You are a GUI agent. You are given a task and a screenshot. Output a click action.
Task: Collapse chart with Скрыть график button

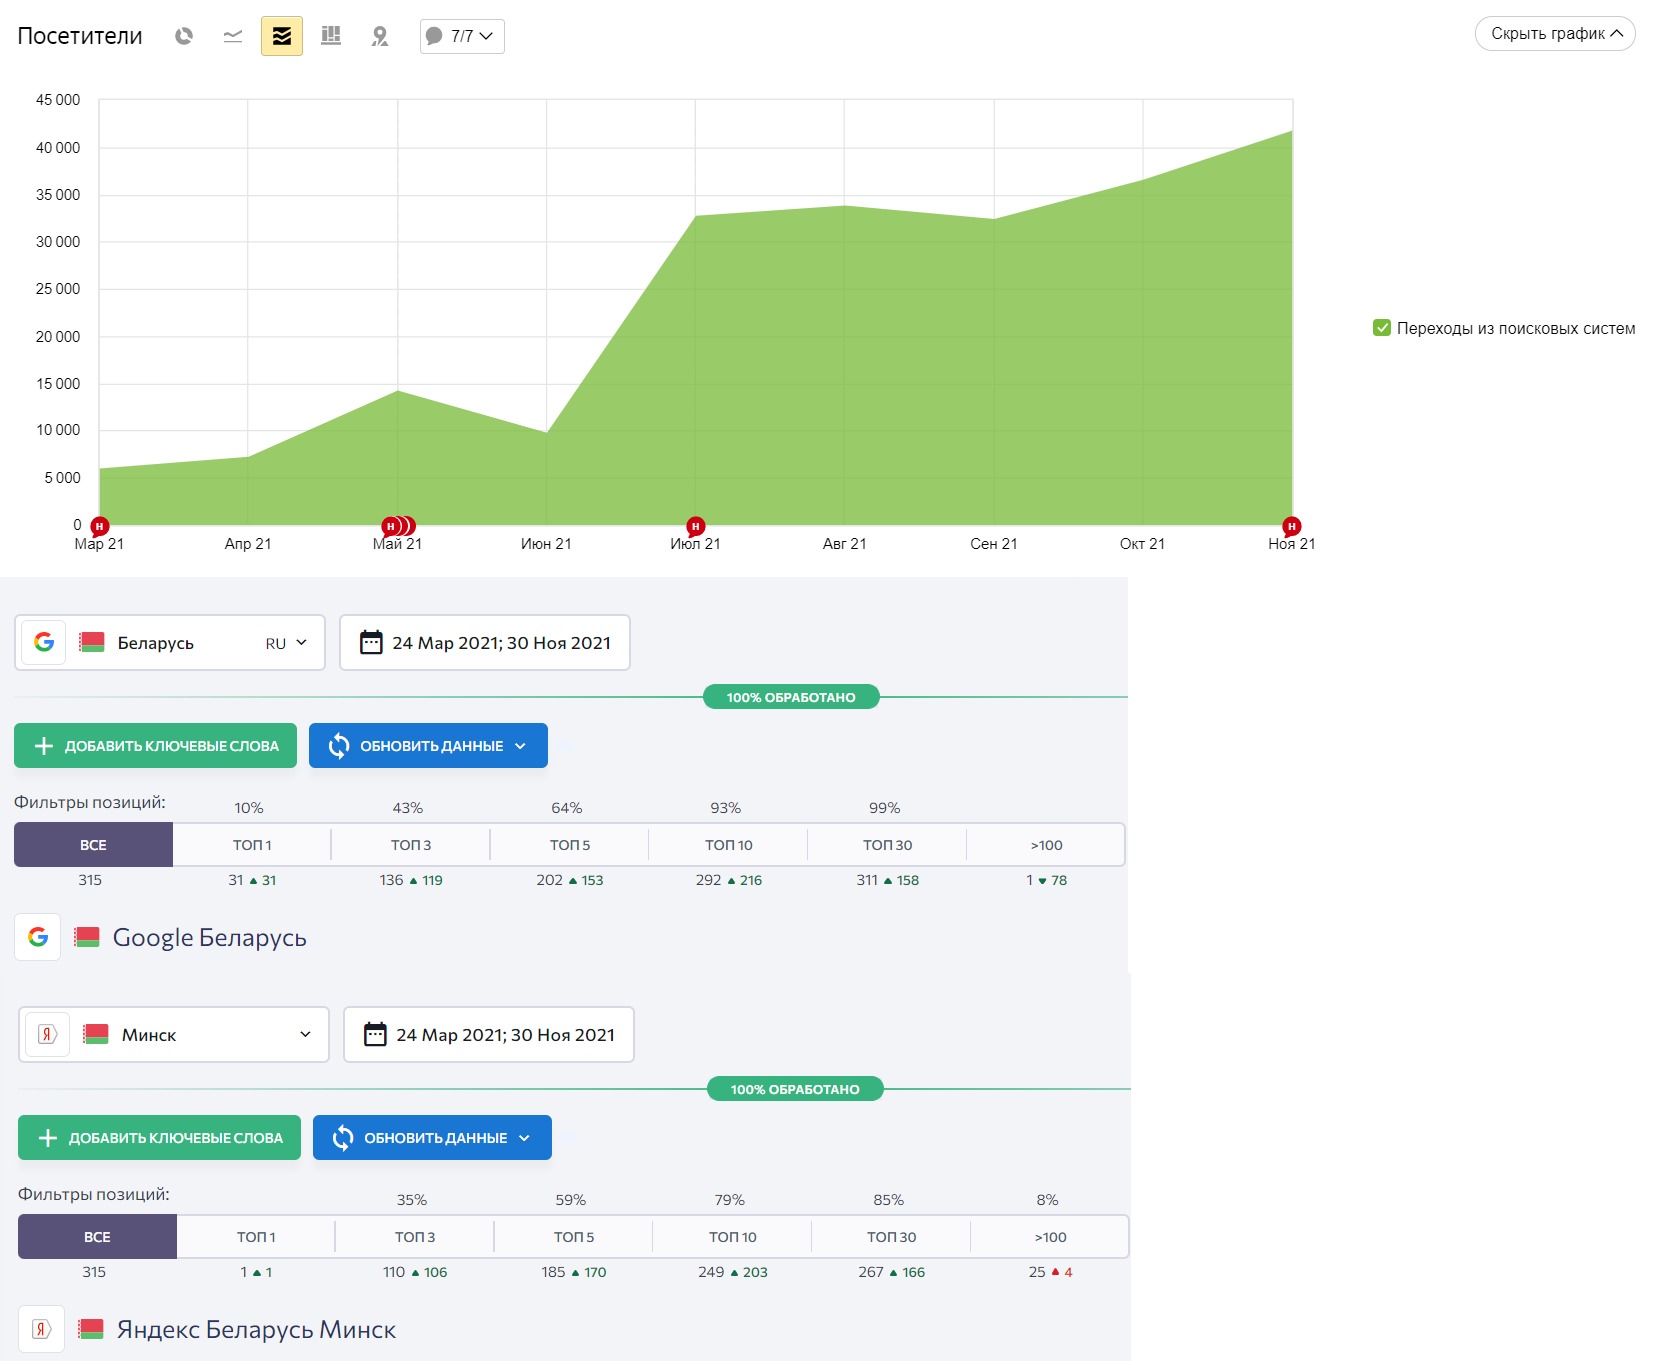click(1555, 34)
